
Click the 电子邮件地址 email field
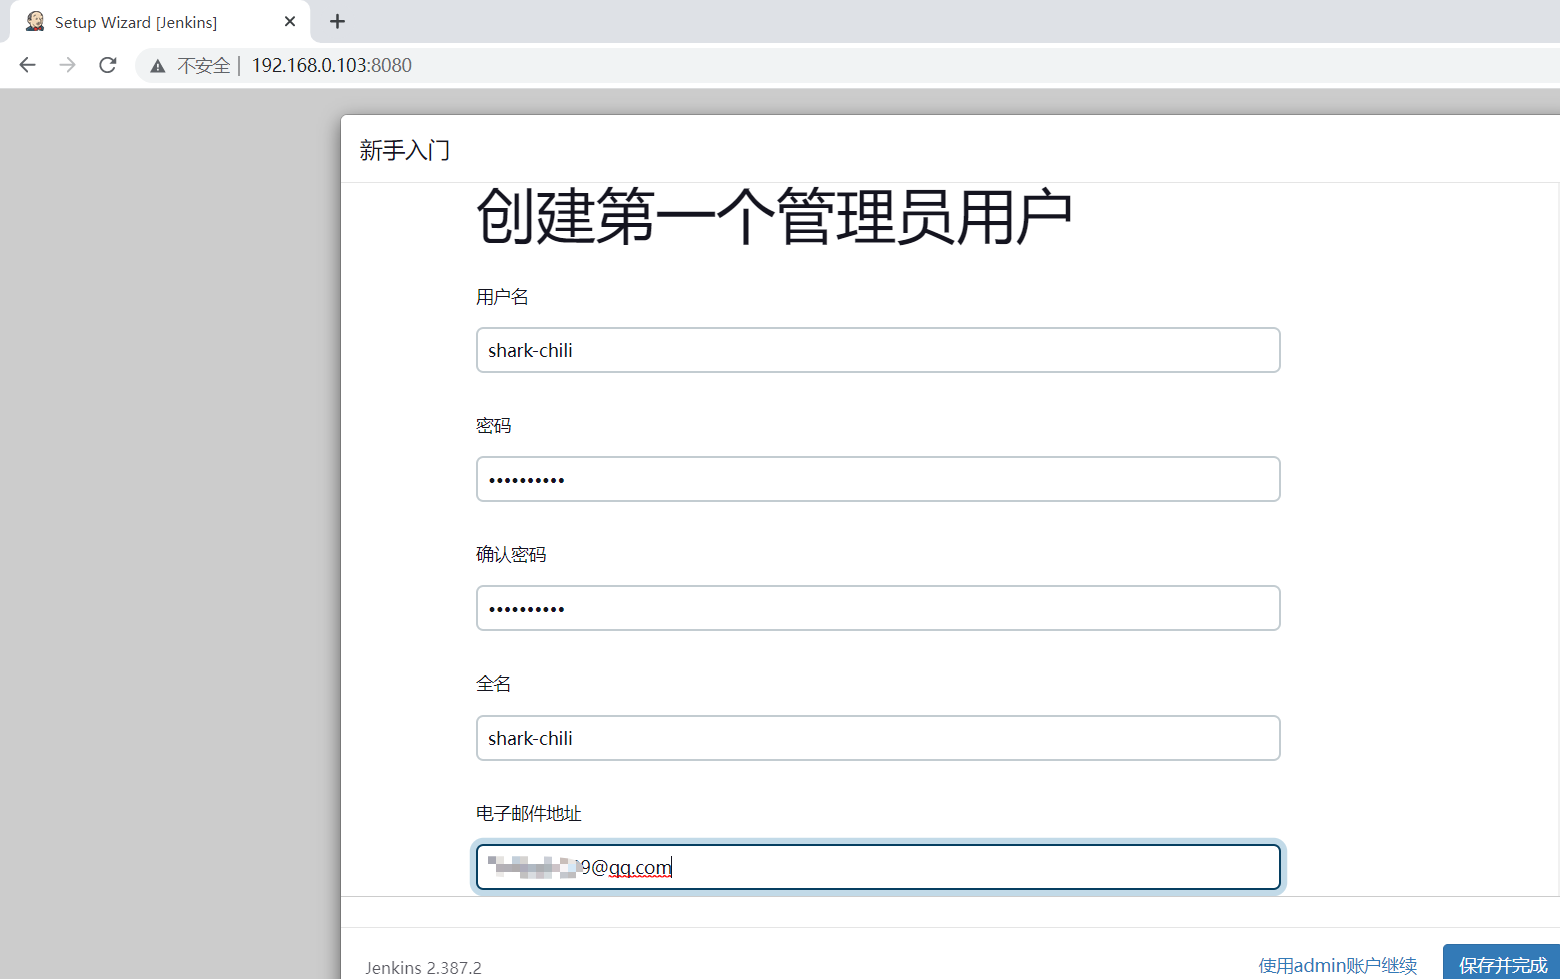pyautogui.click(x=878, y=866)
